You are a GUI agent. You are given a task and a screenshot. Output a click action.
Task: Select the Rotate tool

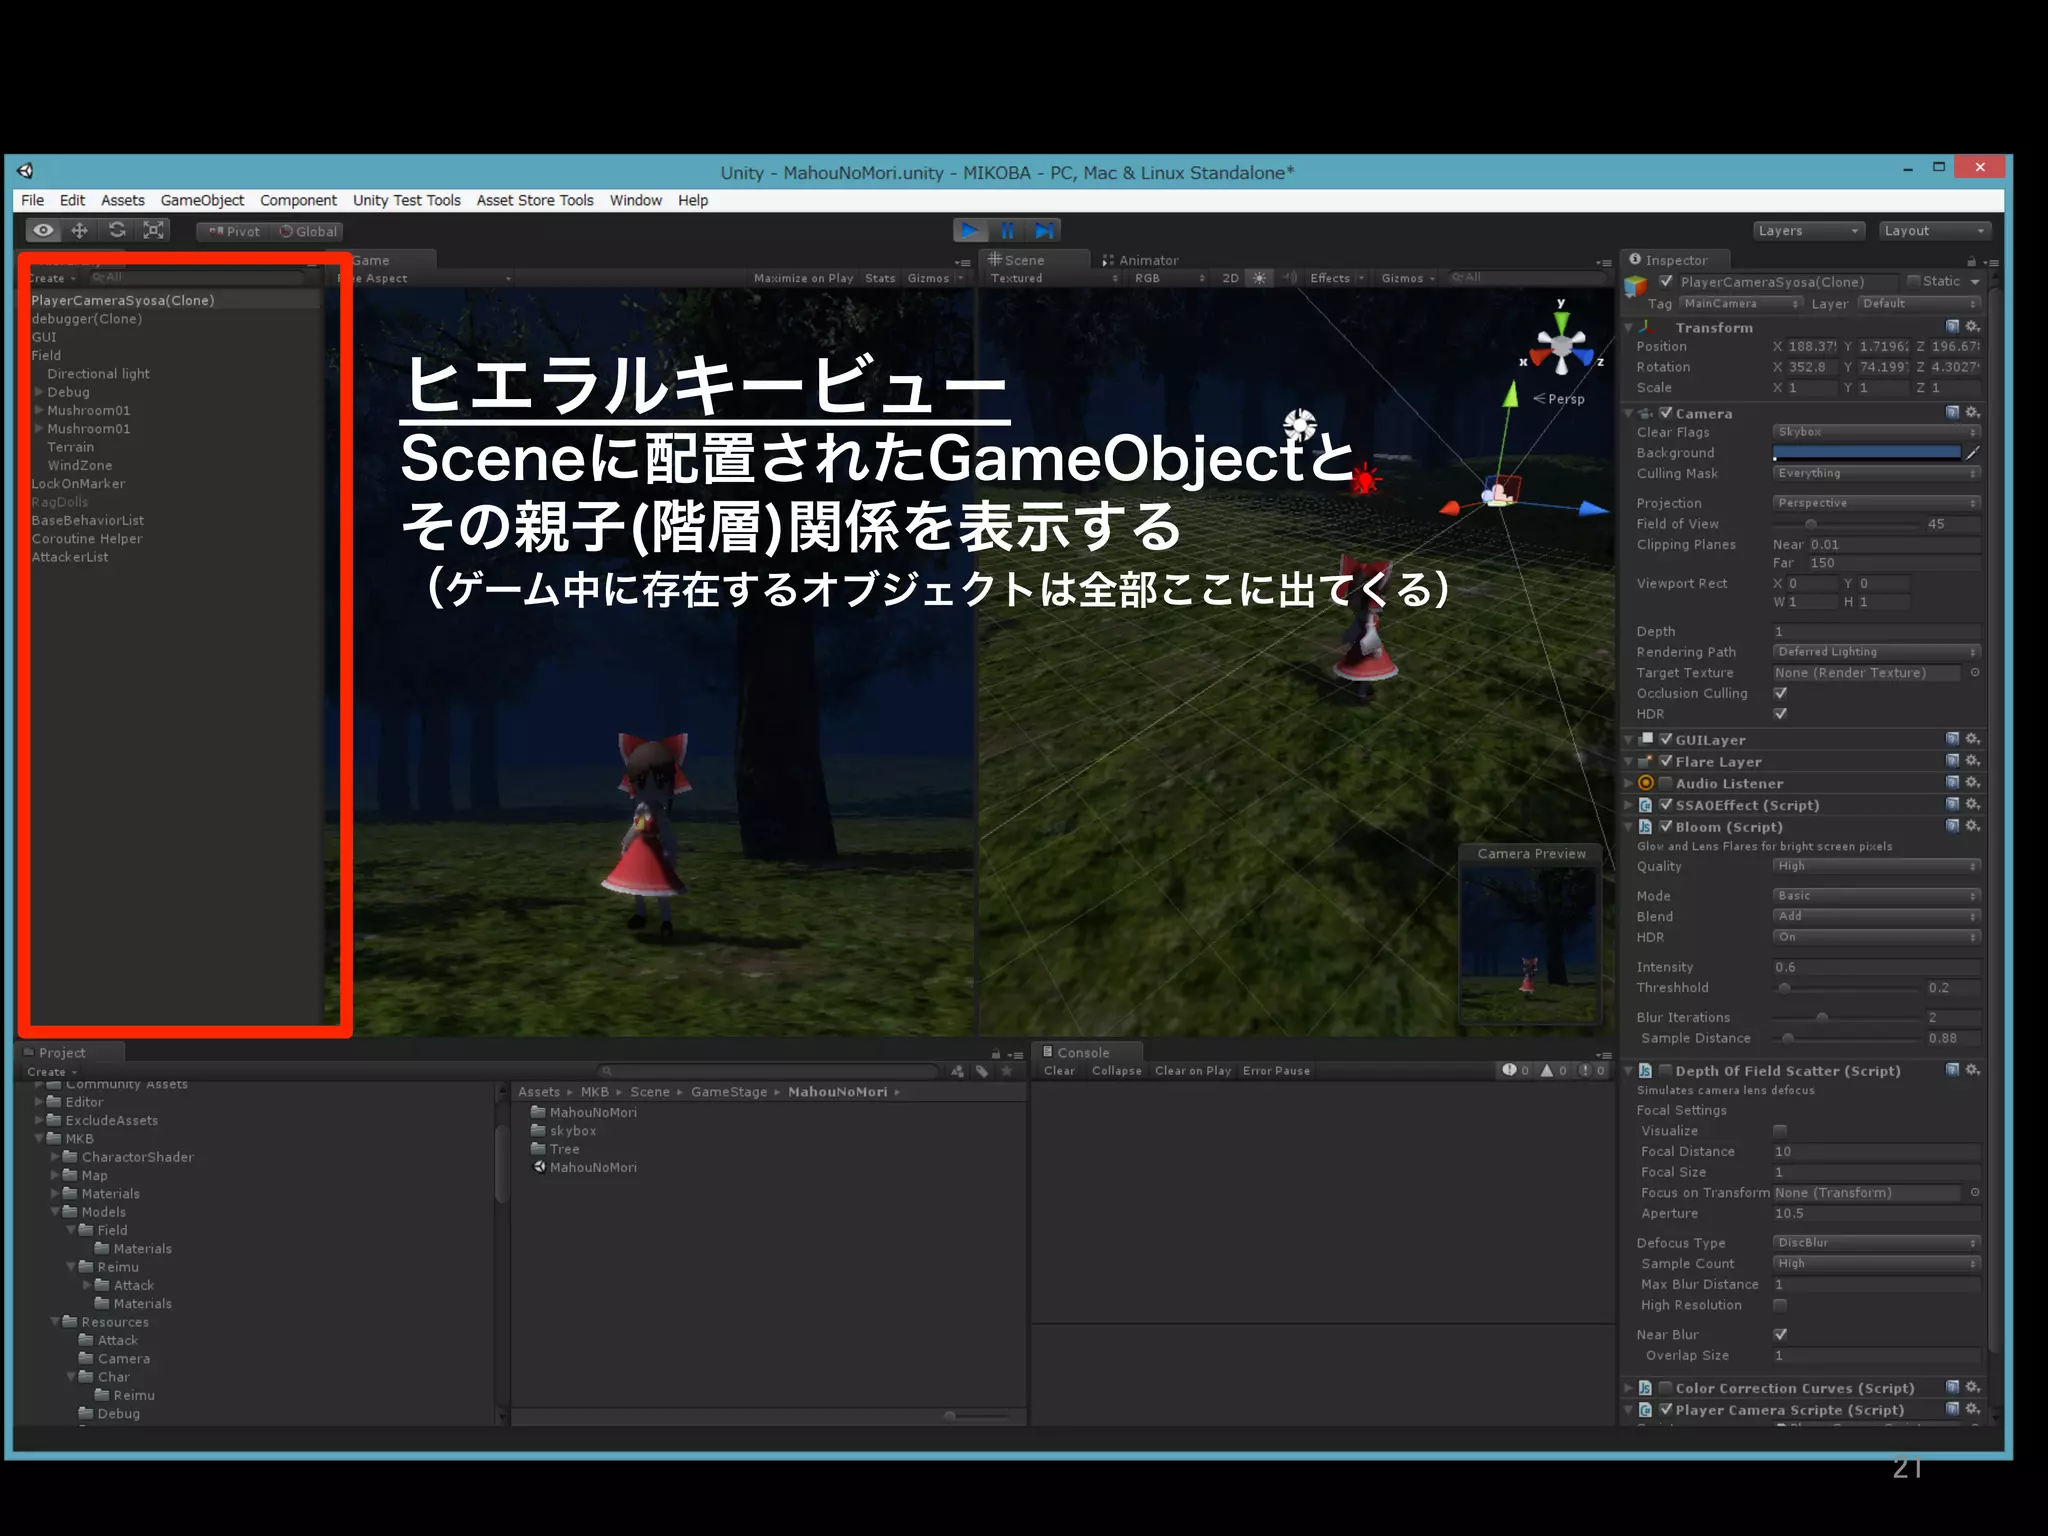tap(117, 230)
